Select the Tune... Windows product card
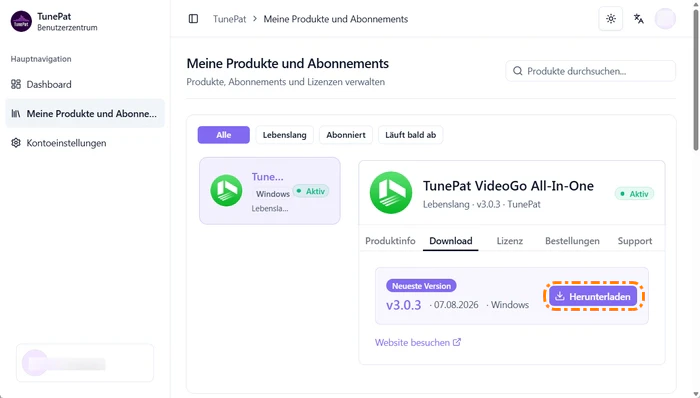The width and height of the screenshot is (700, 398). (x=270, y=191)
